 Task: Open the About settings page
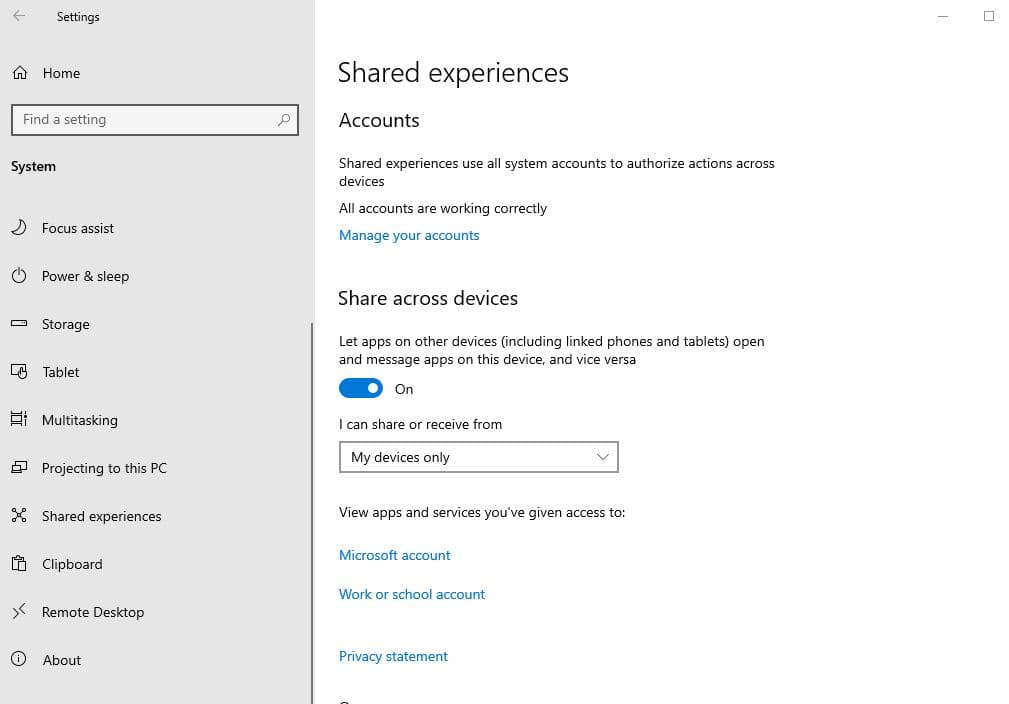point(61,660)
